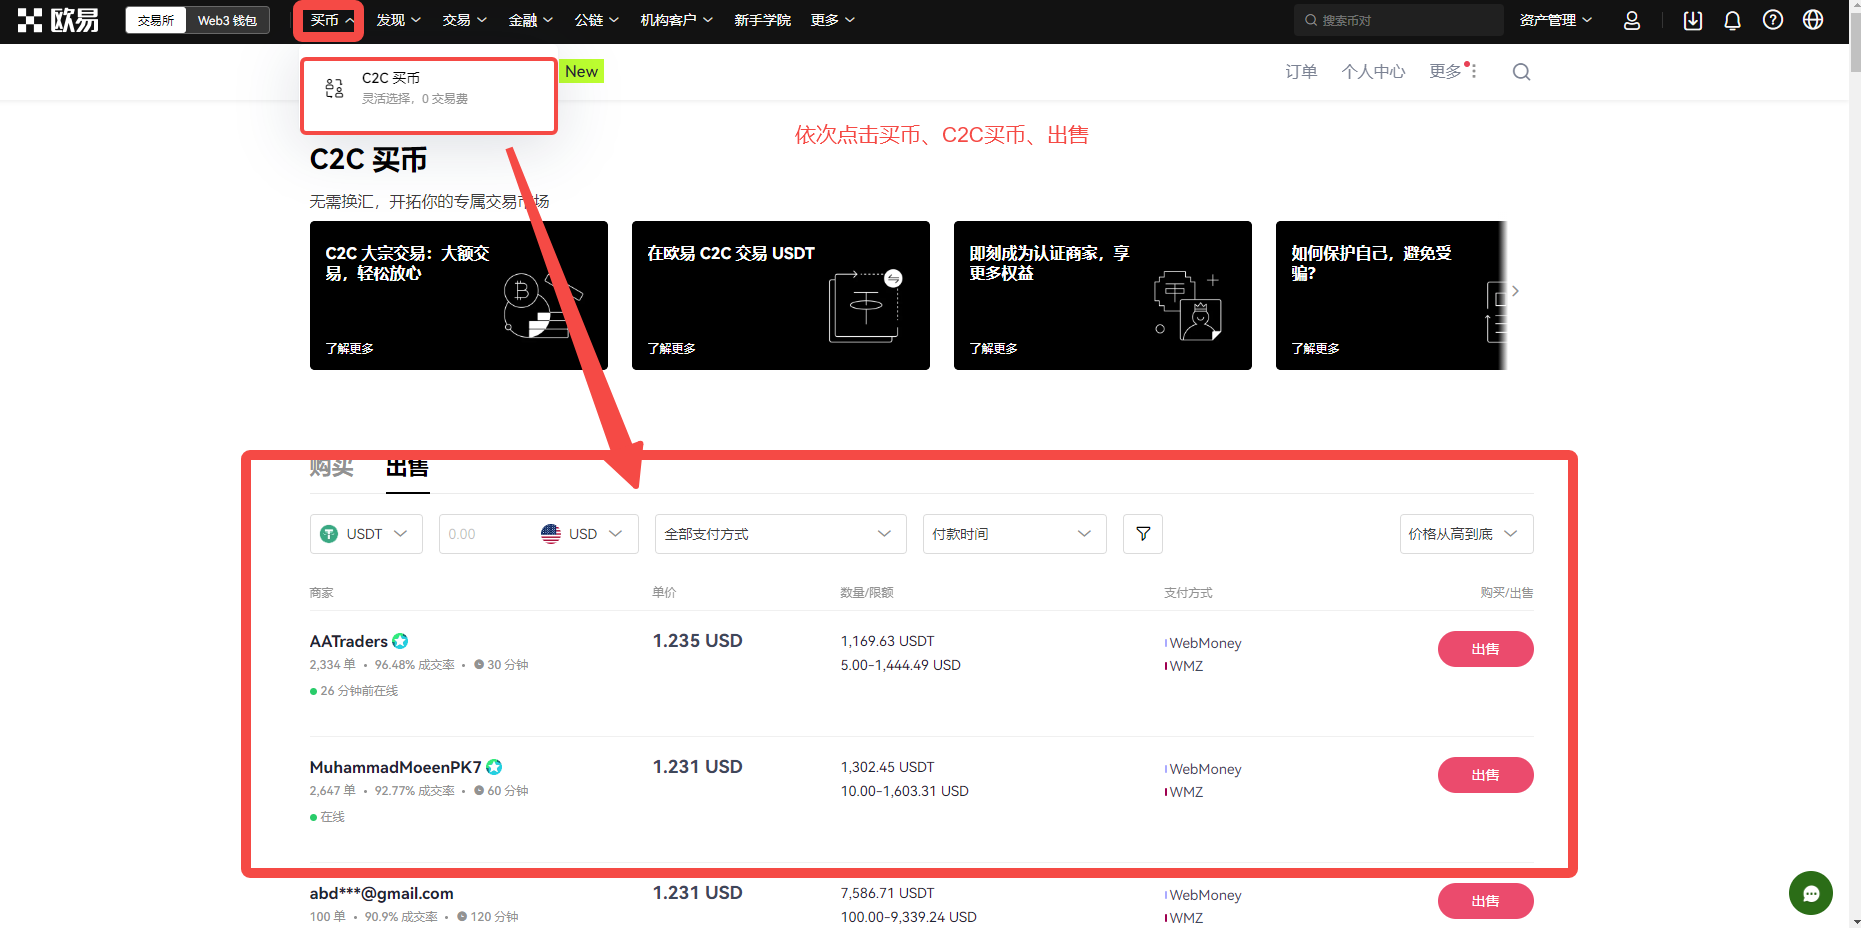Image resolution: width=1861 pixels, height=928 pixels.
Task: Open the 全部支付方式 dropdown
Action: coord(780,534)
